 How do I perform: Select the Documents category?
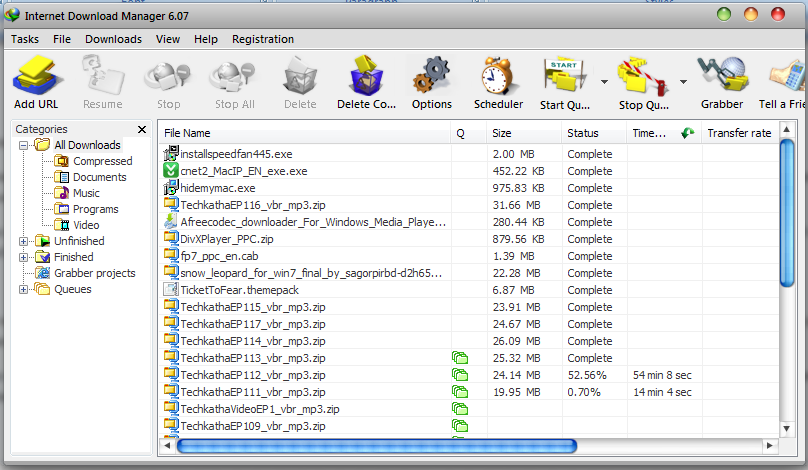[x=99, y=177]
